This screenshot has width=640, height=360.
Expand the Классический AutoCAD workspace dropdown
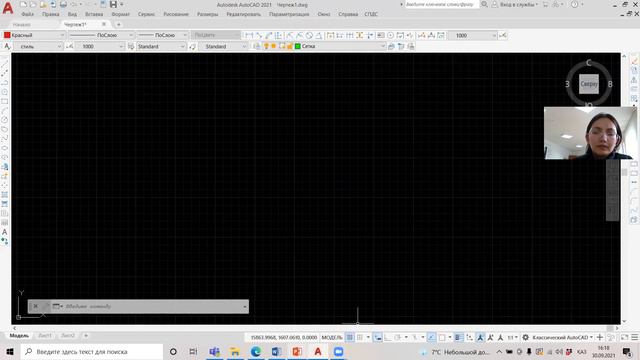click(591, 338)
